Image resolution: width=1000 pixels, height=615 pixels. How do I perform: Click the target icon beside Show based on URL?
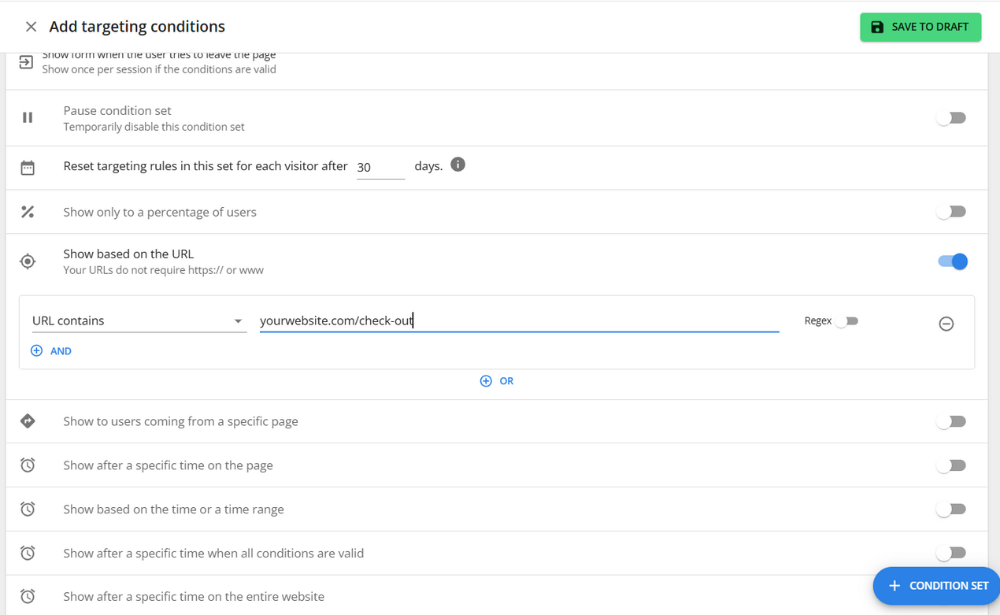pos(28,260)
